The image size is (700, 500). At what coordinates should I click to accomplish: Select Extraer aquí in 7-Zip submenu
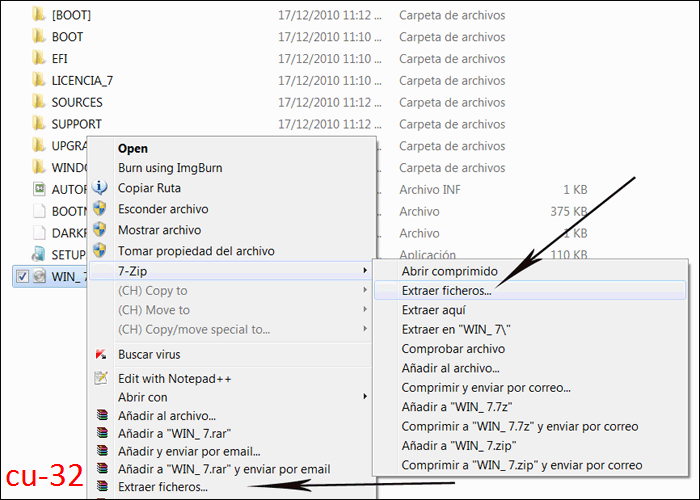[x=433, y=310]
